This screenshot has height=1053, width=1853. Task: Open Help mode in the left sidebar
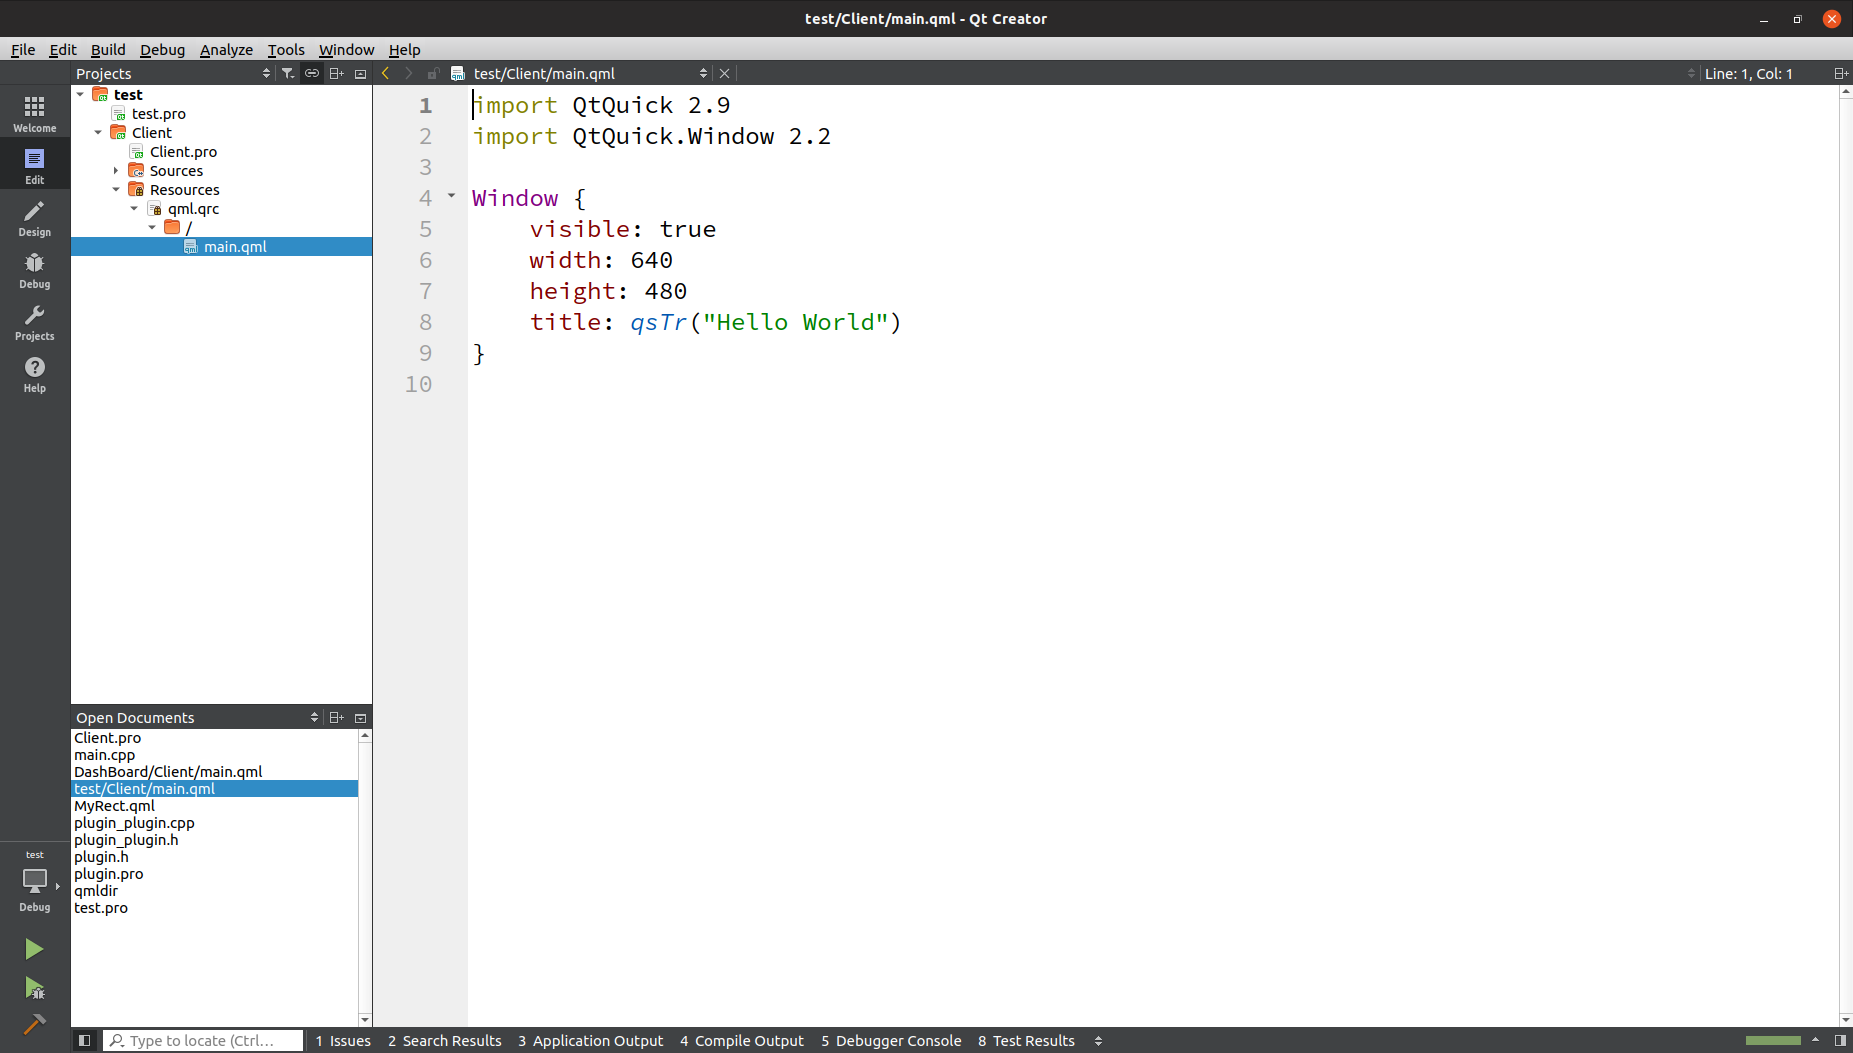coord(34,374)
